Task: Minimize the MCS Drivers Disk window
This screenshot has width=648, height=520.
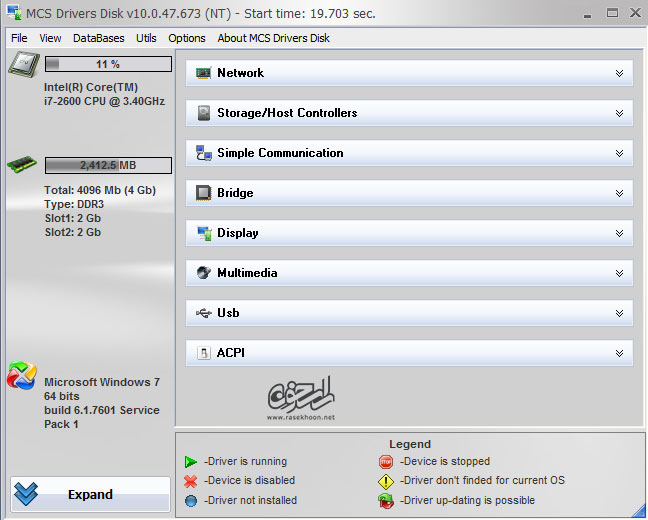Action: 587,14
